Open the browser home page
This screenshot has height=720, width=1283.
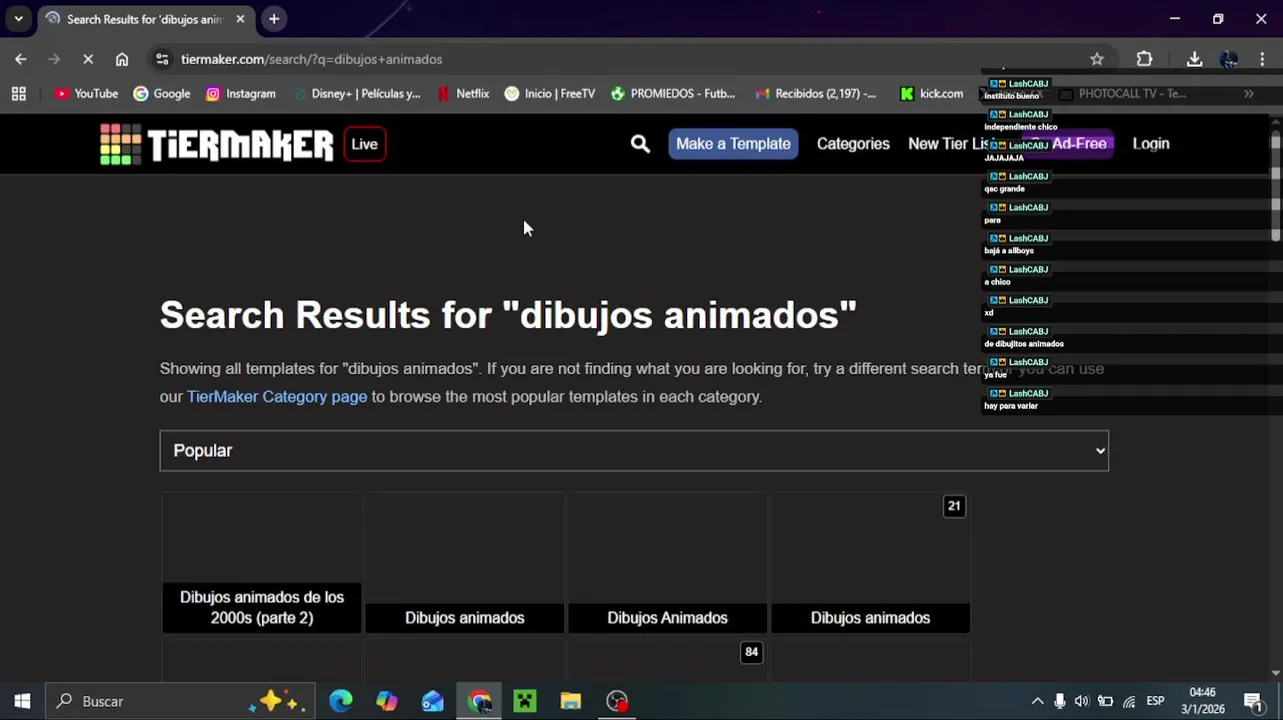tap(122, 59)
